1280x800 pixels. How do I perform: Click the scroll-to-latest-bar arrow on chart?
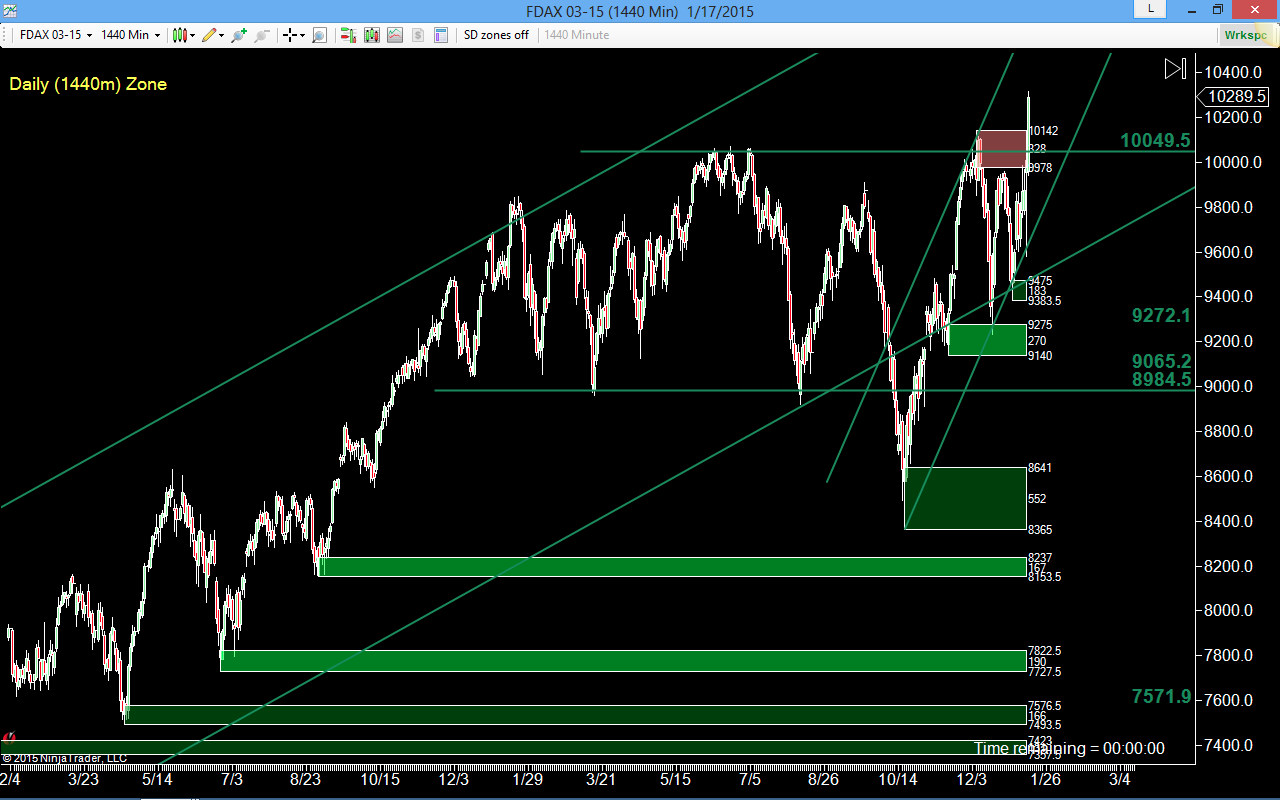coord(1175,68)
